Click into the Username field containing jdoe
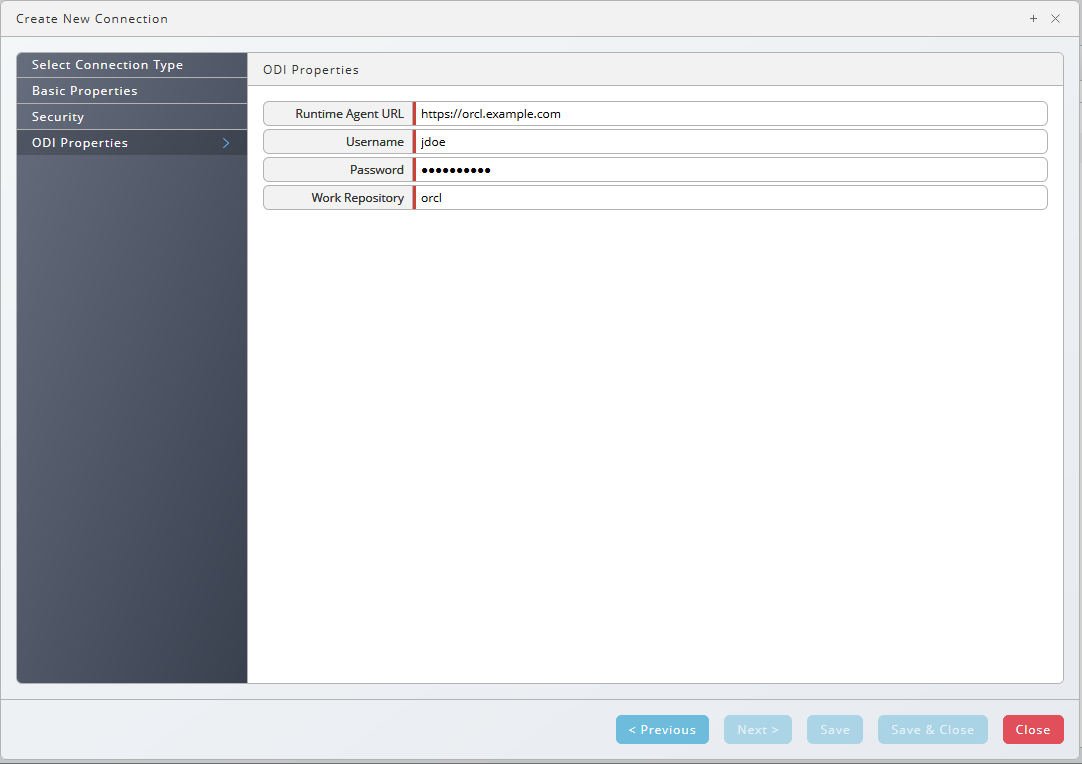Image resolution: width=1082 pixels, height=764 pixels. coord(731,141)
